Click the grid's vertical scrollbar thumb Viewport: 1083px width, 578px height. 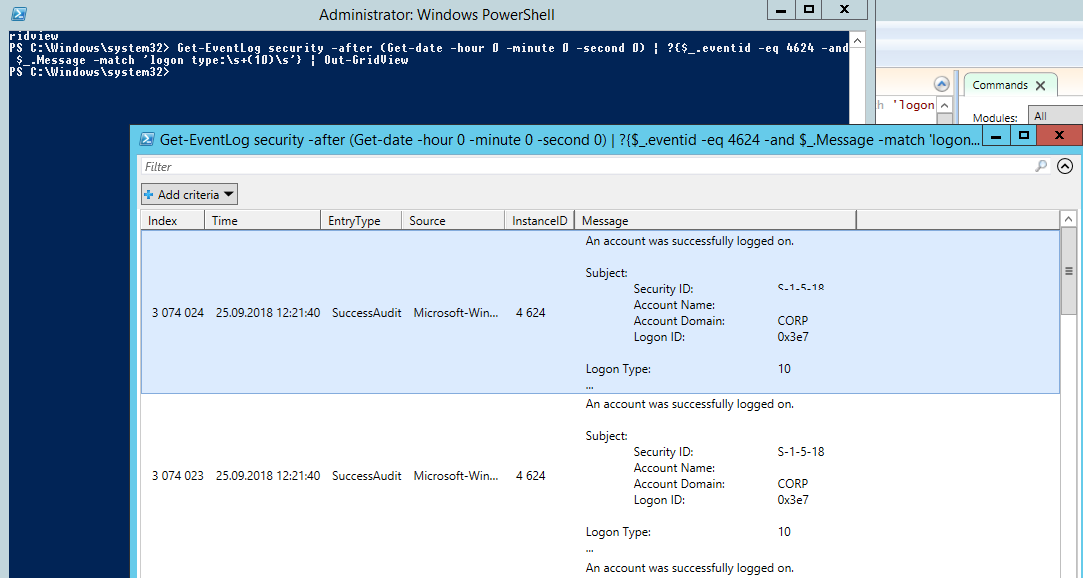point(1069,272)
